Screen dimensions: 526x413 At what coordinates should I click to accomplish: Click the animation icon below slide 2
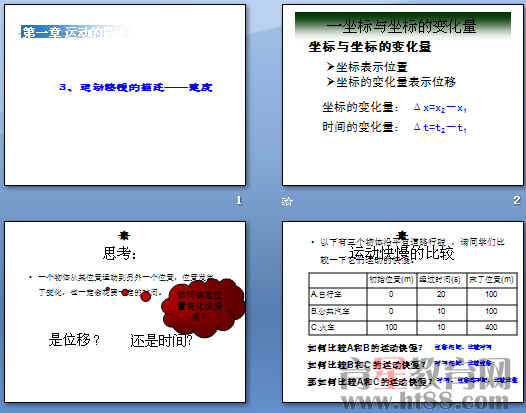(287, 201)
